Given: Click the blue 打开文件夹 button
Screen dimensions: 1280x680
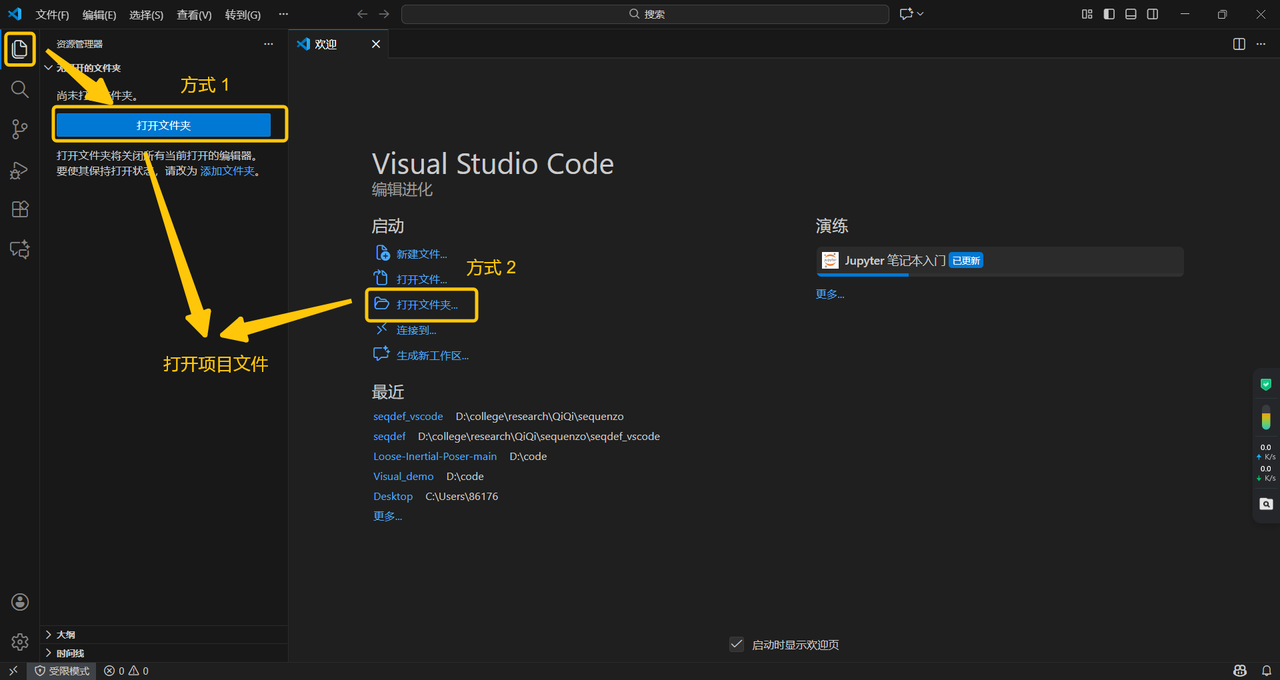Looking at the screenshot, I should [163, 125].
